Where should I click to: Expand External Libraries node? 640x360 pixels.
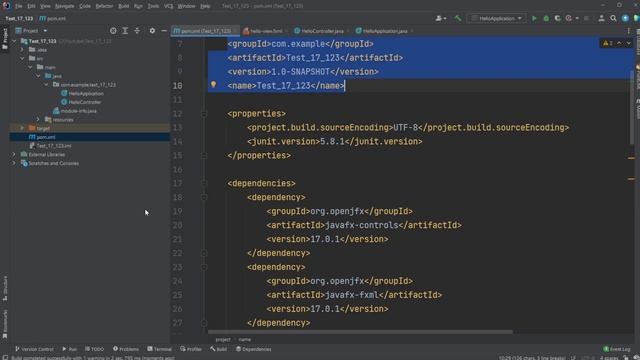[14, 154]
